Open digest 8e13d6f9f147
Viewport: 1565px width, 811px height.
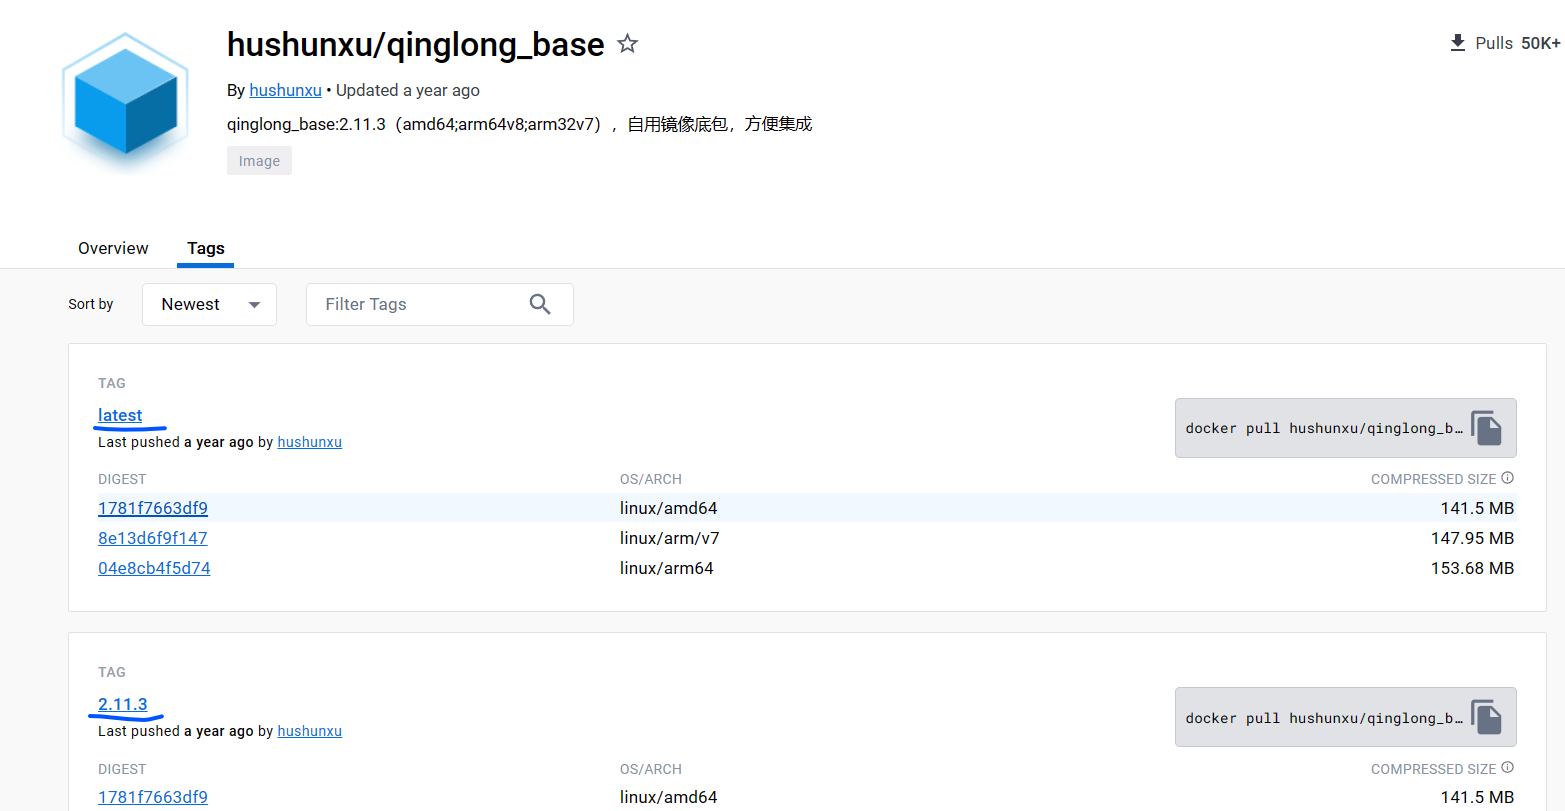tap(152, 538)
